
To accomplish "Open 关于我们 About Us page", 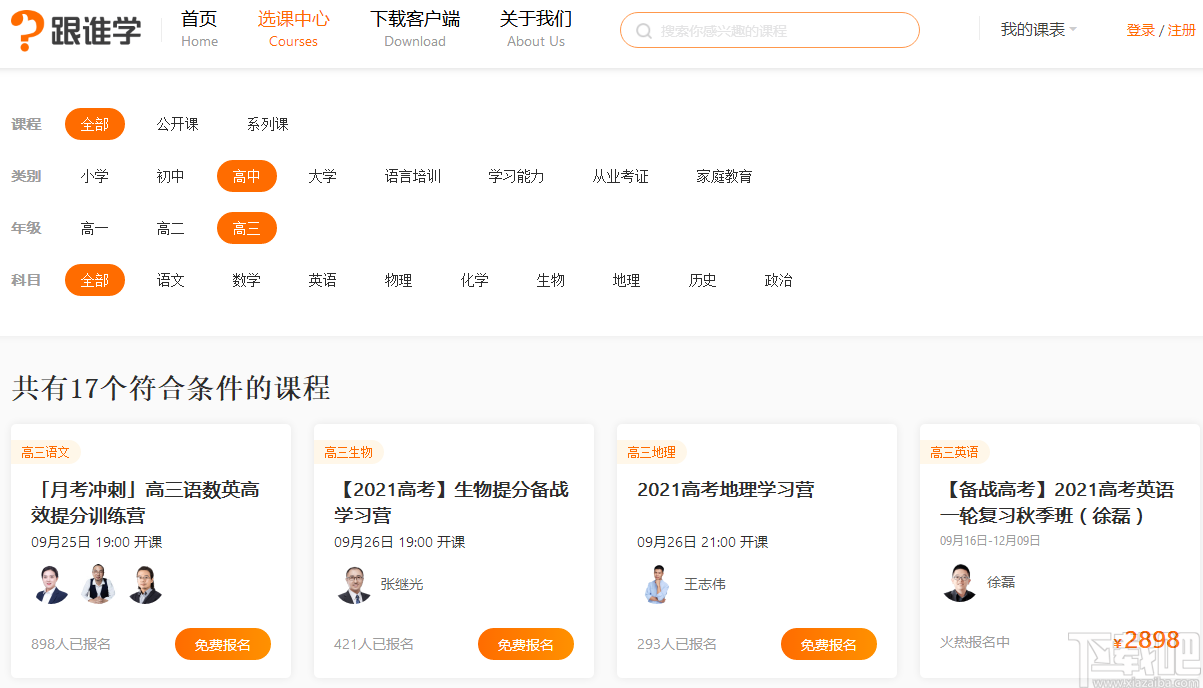I will click(x=536, y=29).
